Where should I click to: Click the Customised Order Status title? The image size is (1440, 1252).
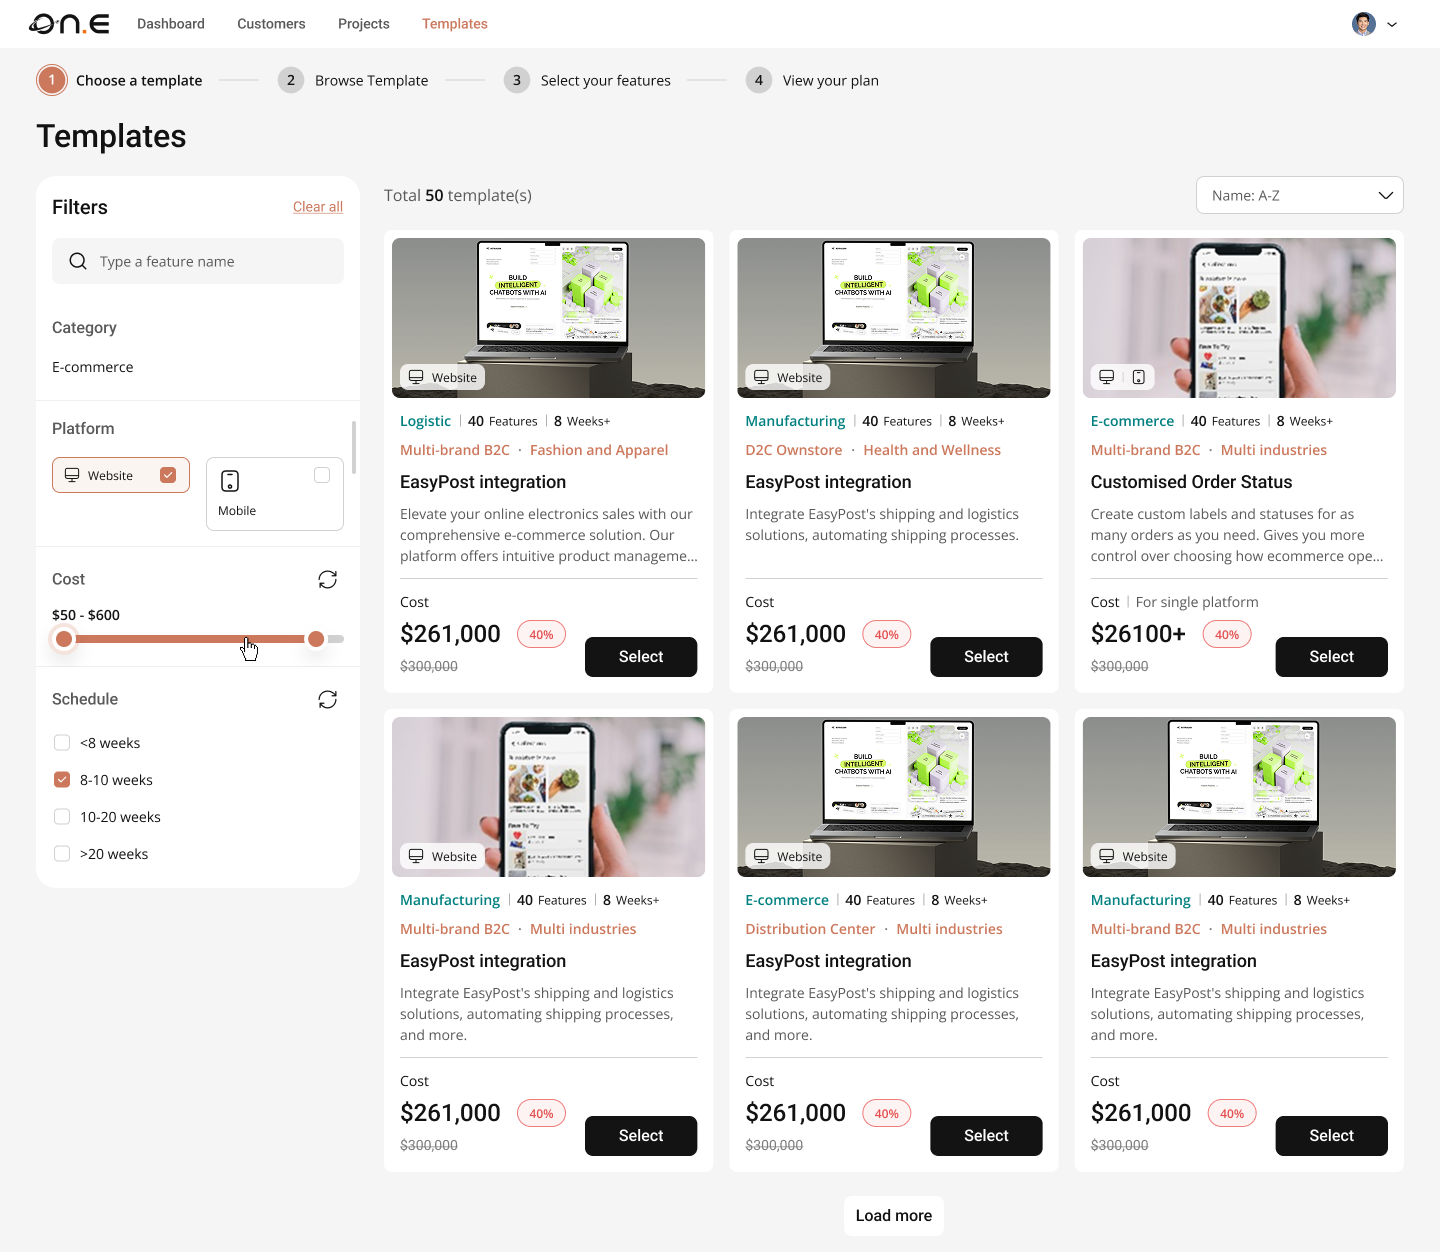click(1191, 482)
